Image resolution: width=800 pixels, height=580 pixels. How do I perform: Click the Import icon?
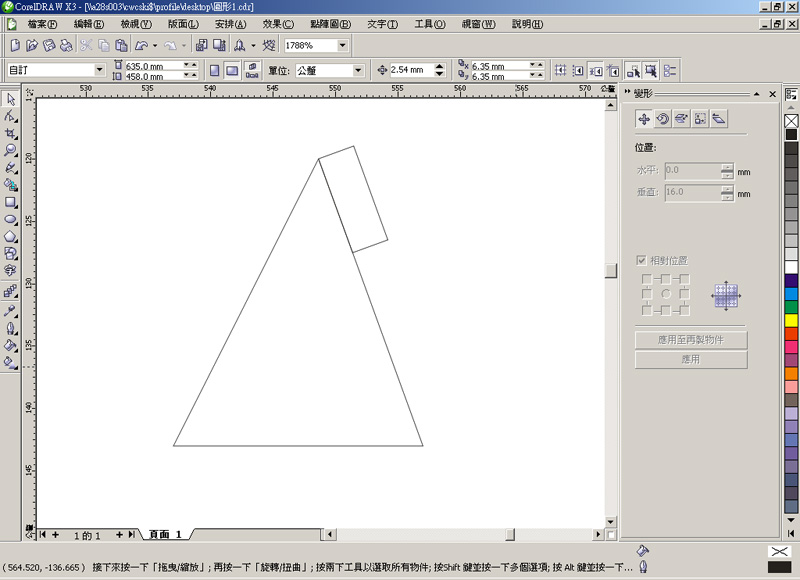(x=202, y=45)
